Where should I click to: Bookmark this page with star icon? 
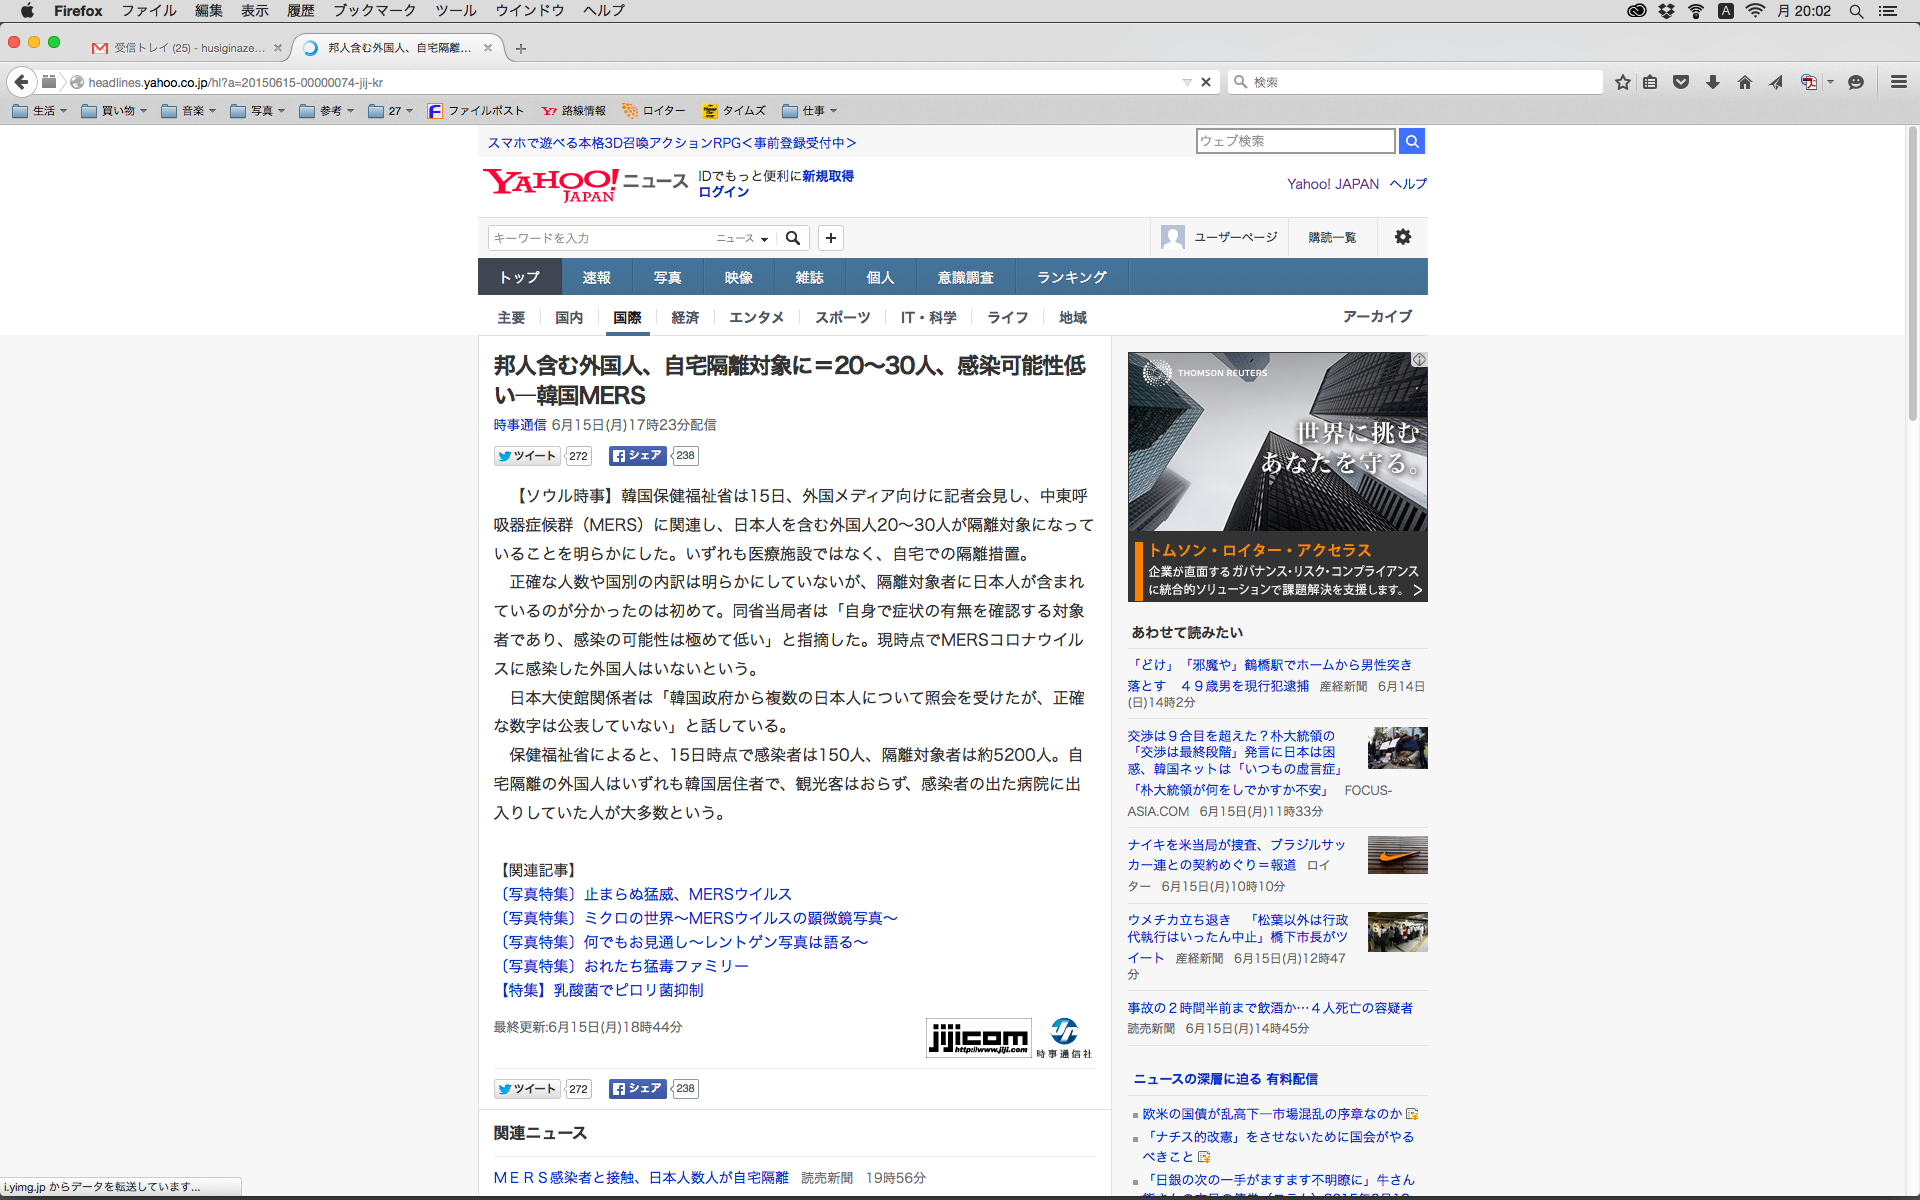(x=1622, y=82)
